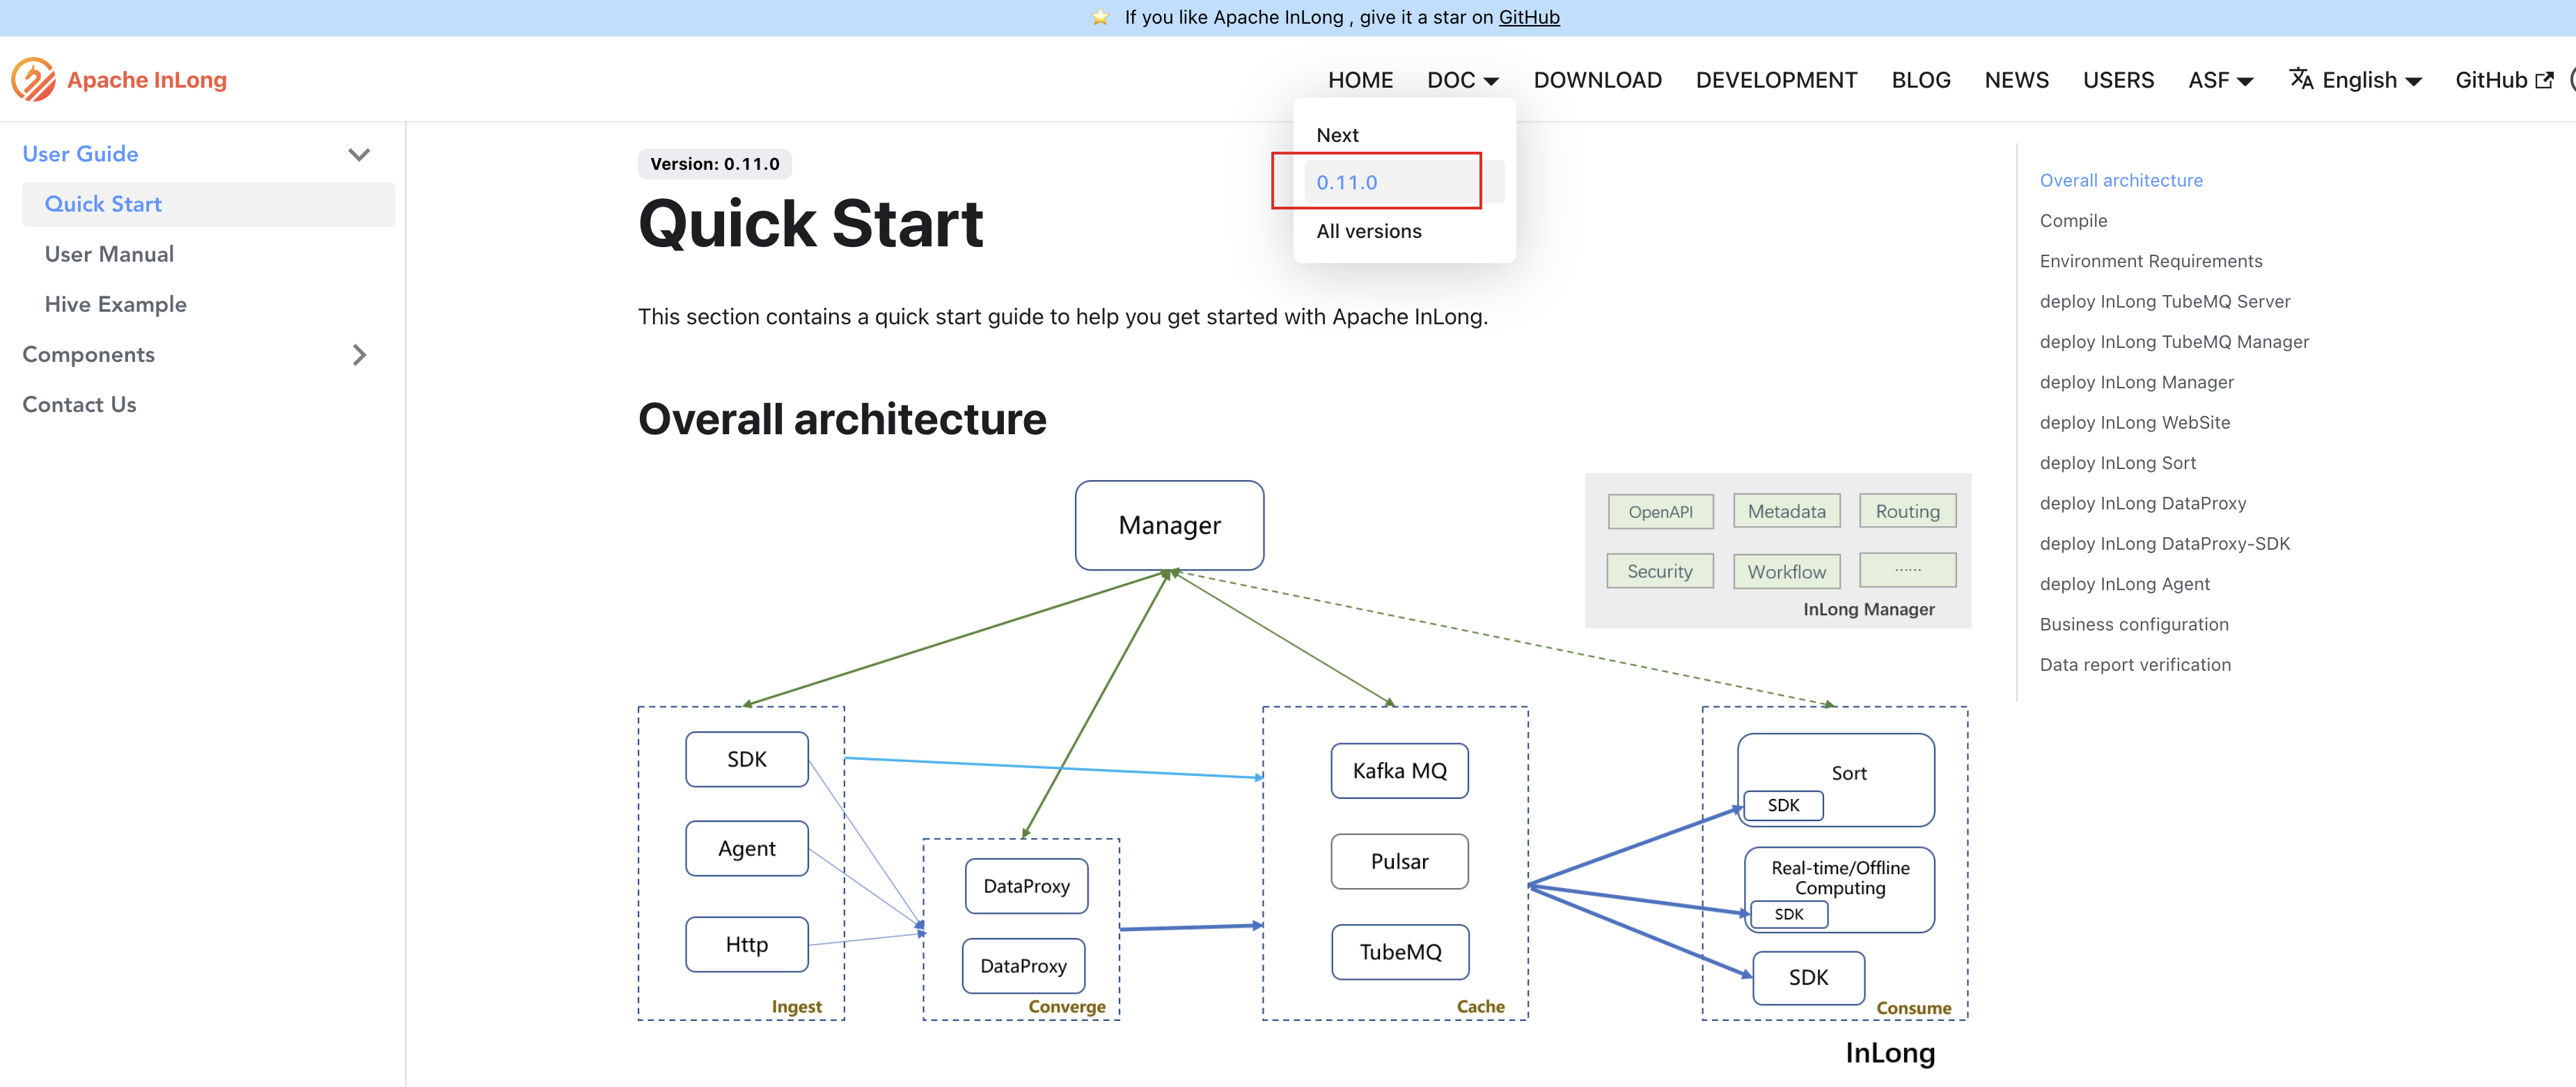The width and height of the screenshot is (2576, 1087).
Task: Select All versions menu entry
Action: point(1368,231)
